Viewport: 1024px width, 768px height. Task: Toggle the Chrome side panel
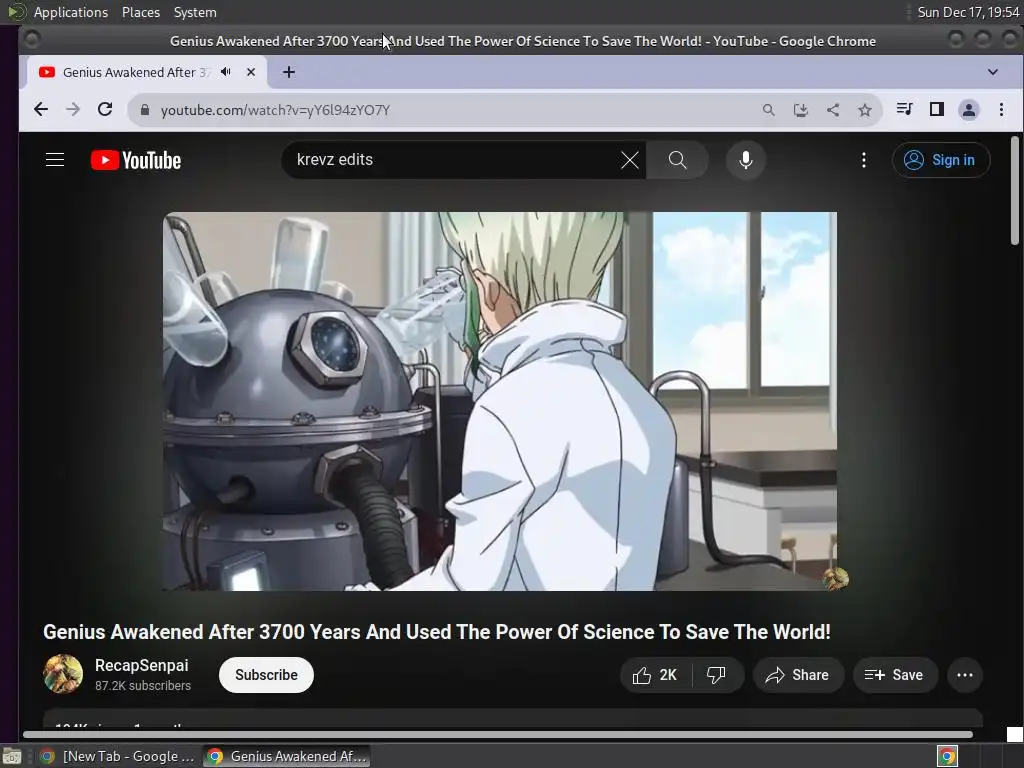coord(936,109)
